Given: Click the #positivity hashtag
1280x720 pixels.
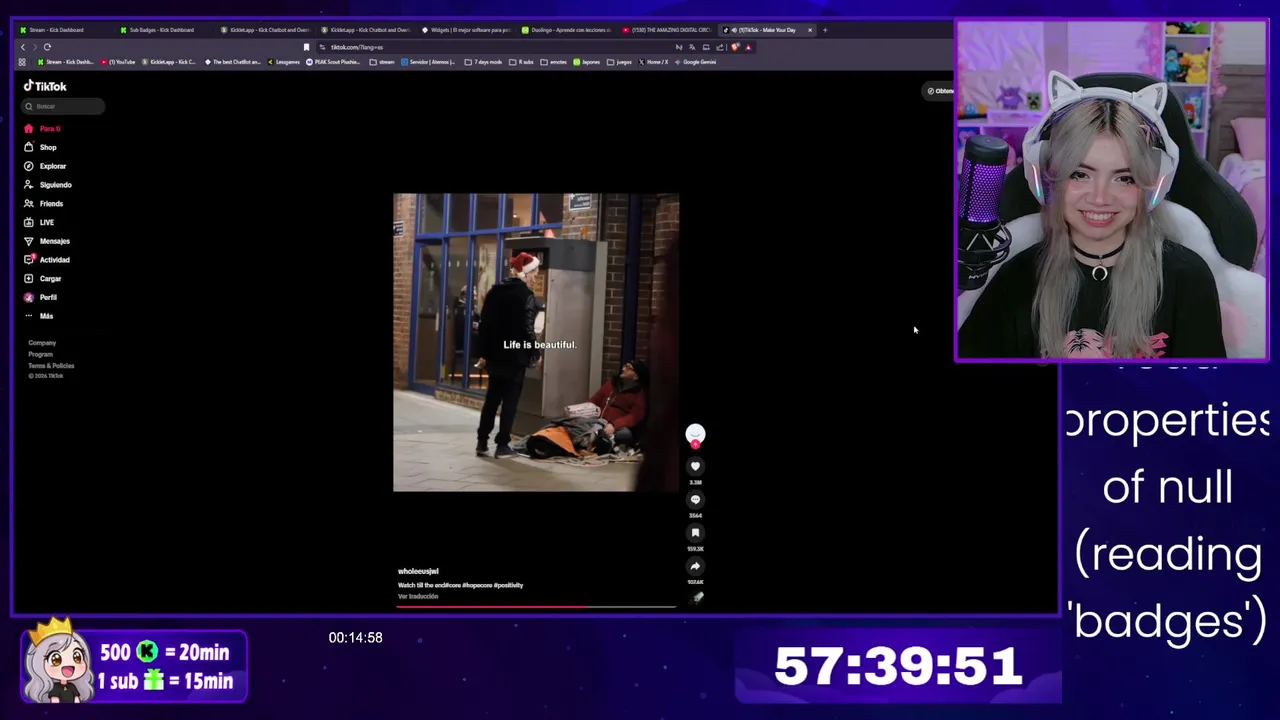Looking at the screenshot, I should (x=508, y=585).
